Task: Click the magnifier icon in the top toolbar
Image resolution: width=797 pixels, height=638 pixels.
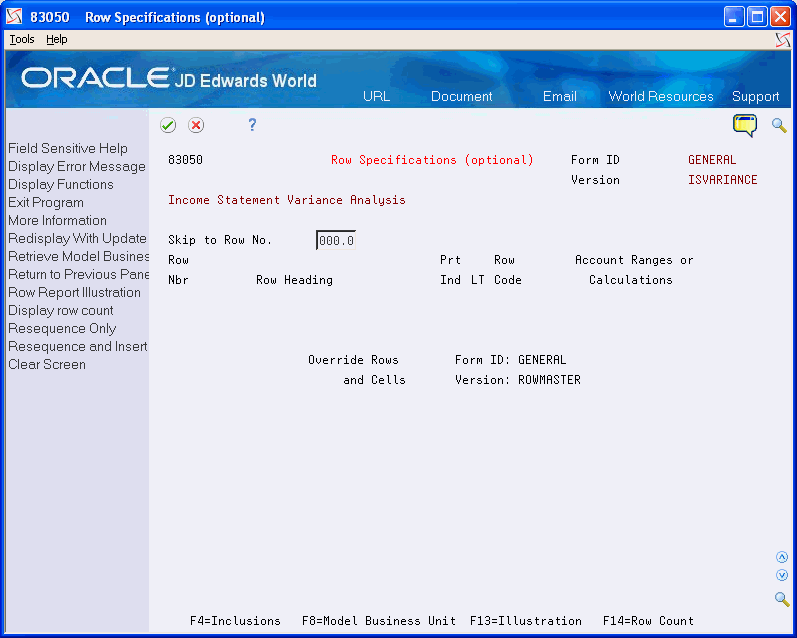Action: [779, 125]
